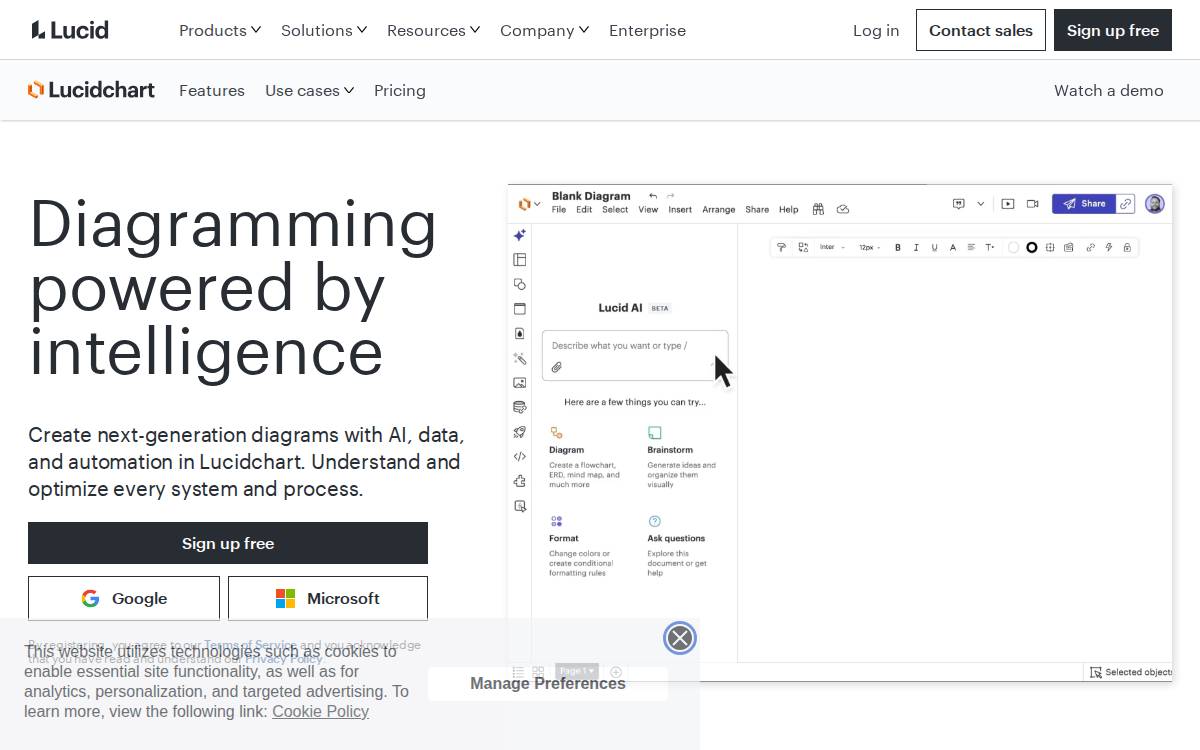Viewport: 1200px width, 750px height.
Task: Click the Lucid AI sparkle icon in sidebar
Action: click(x=520, y=235)
